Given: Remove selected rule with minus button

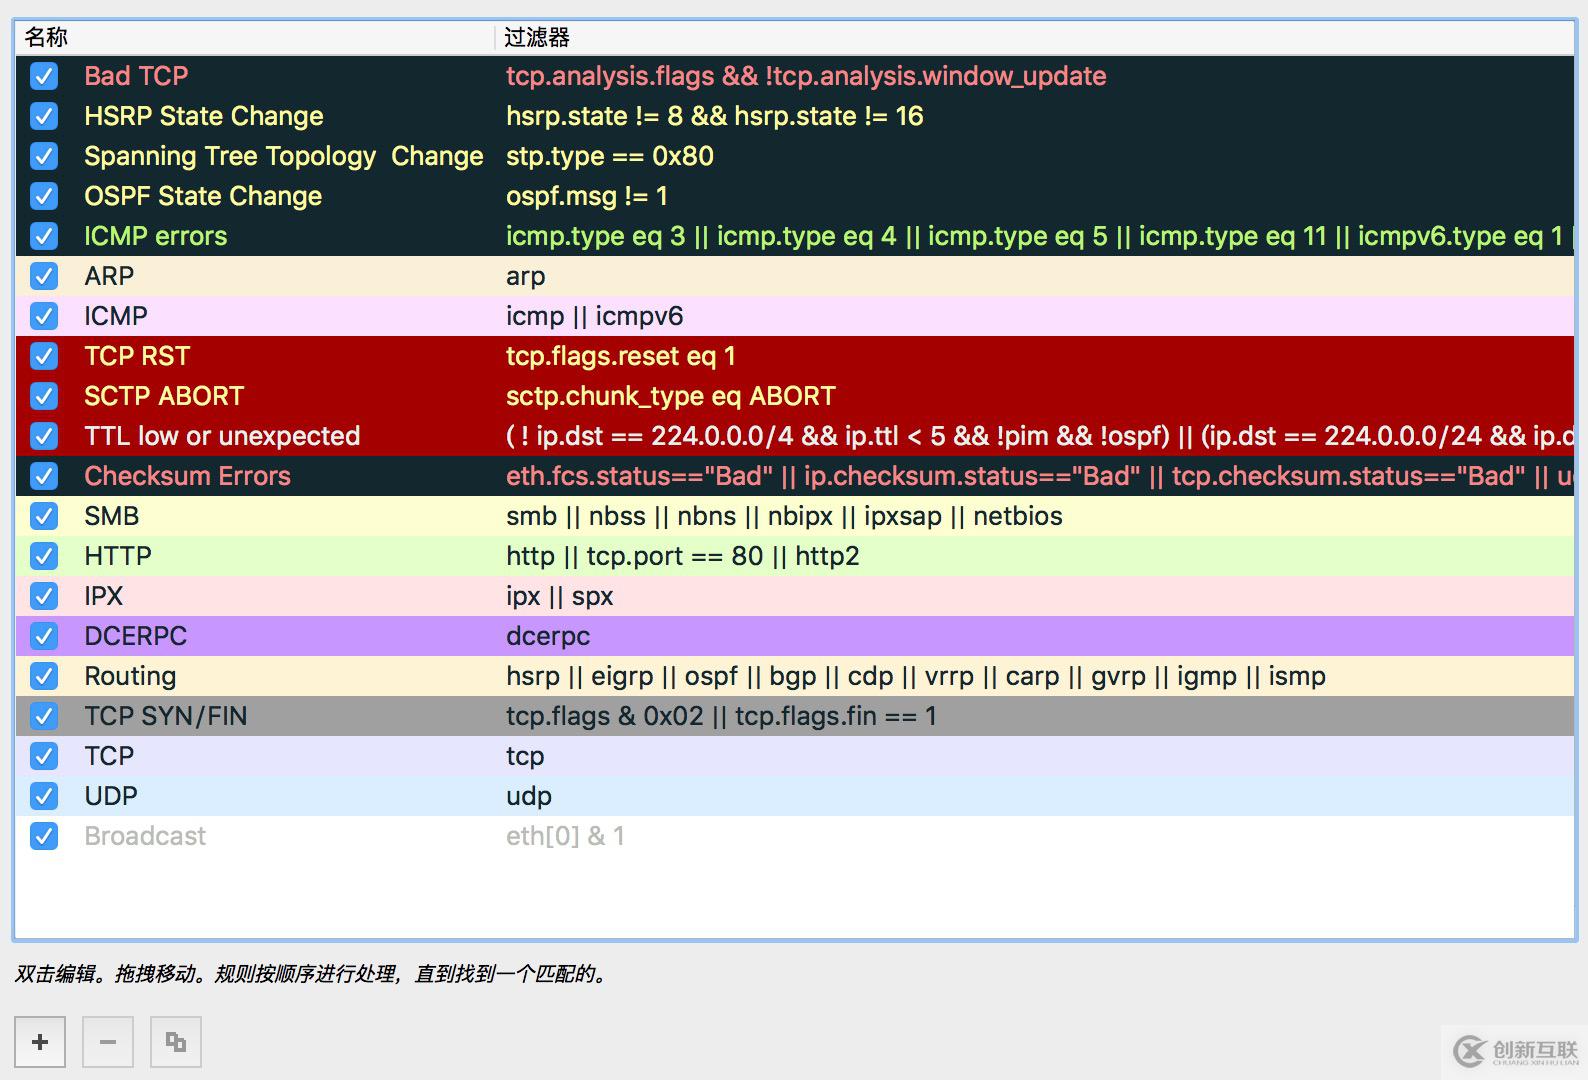Looking at the screenshot, I should [108, 1042].
